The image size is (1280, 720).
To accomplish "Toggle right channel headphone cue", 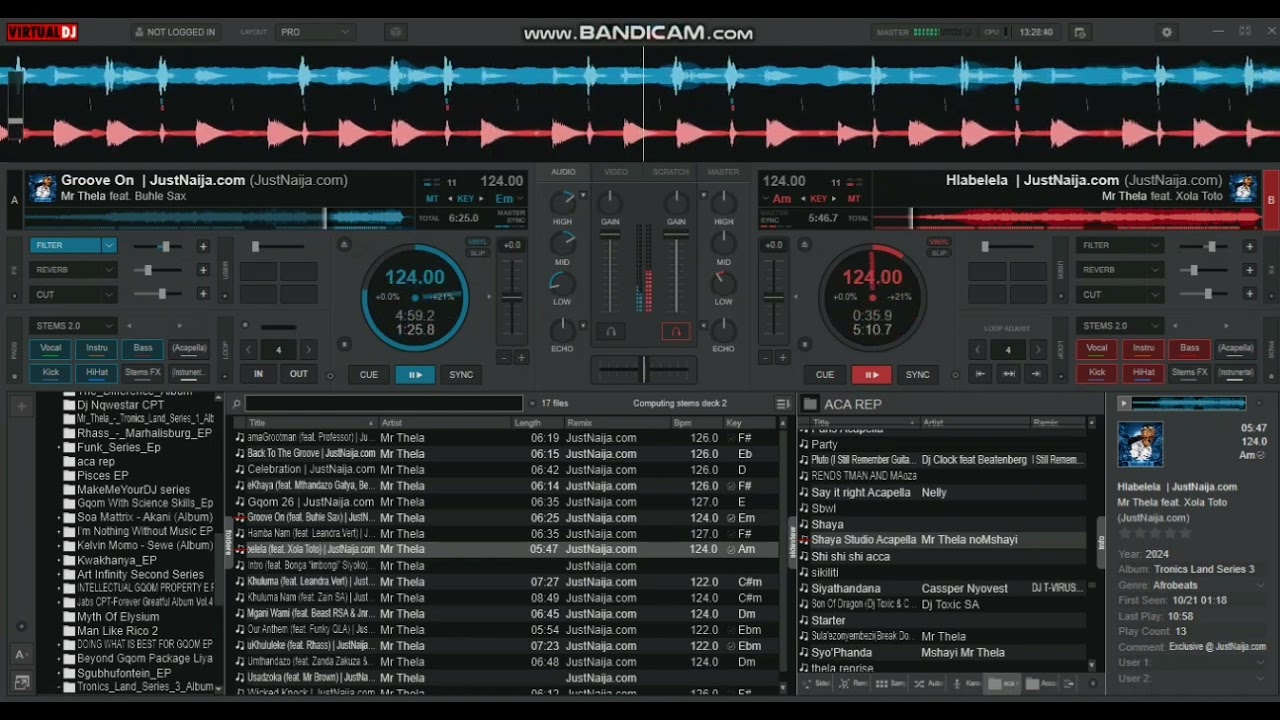I will coord(676,331).
